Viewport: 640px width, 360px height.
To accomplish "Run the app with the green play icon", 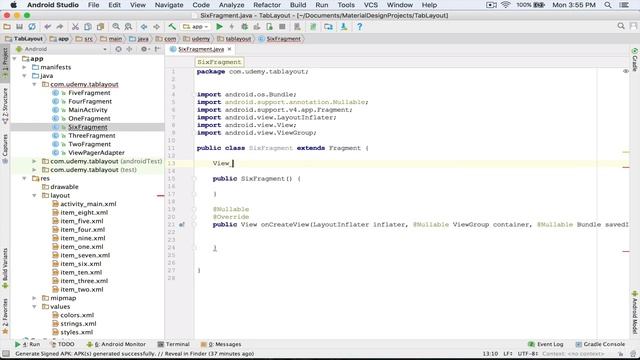I will point(219,27).
